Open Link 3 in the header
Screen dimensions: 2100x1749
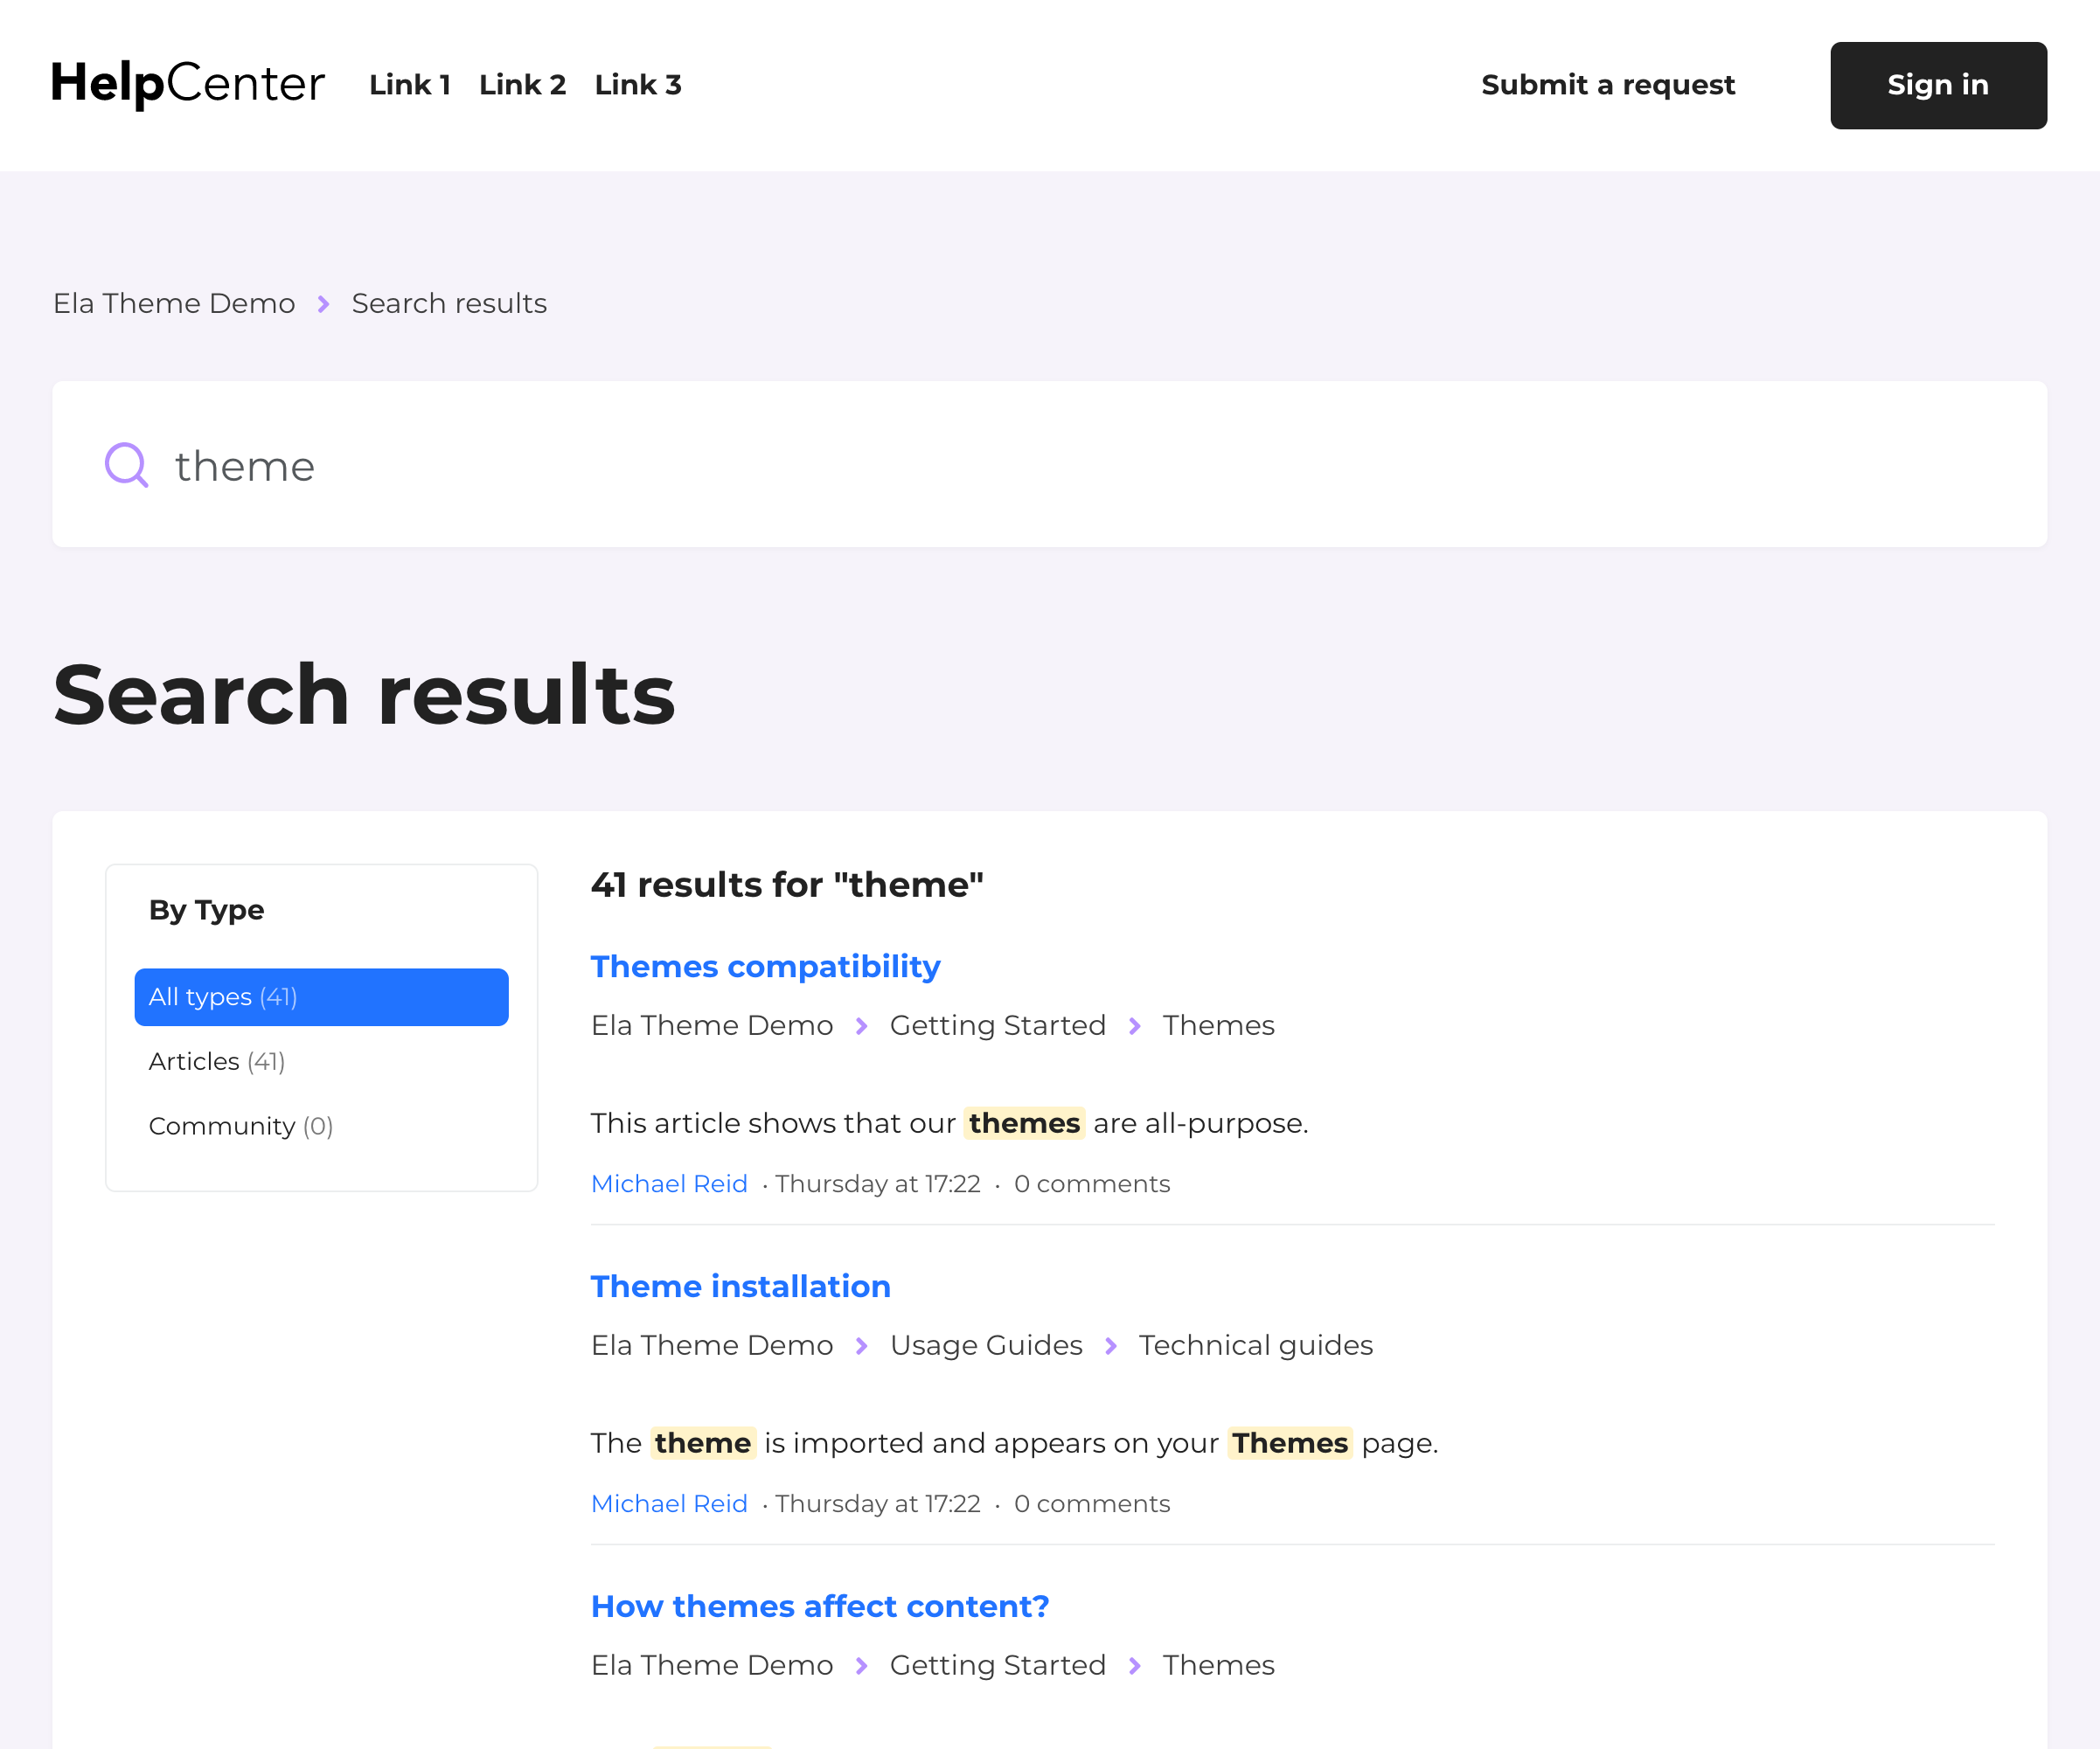[x=638, y=85]
